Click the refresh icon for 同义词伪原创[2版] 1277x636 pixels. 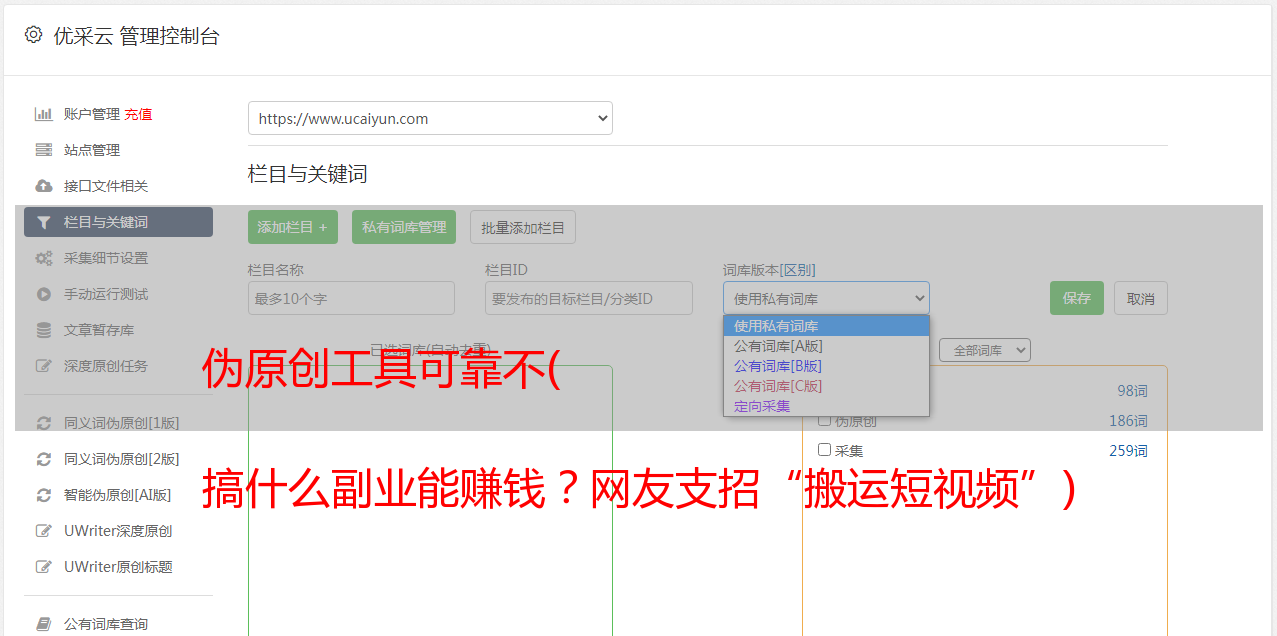(x=43, y=459)
